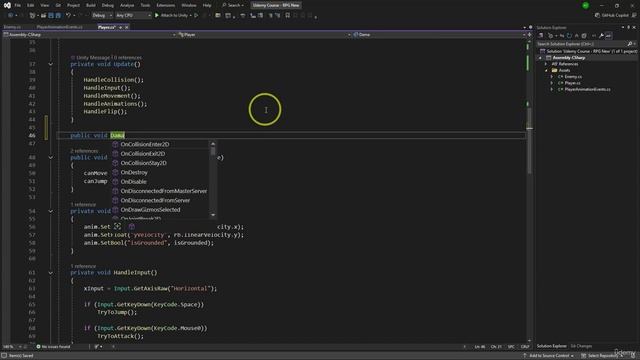Open the File menu

point(18,5)
